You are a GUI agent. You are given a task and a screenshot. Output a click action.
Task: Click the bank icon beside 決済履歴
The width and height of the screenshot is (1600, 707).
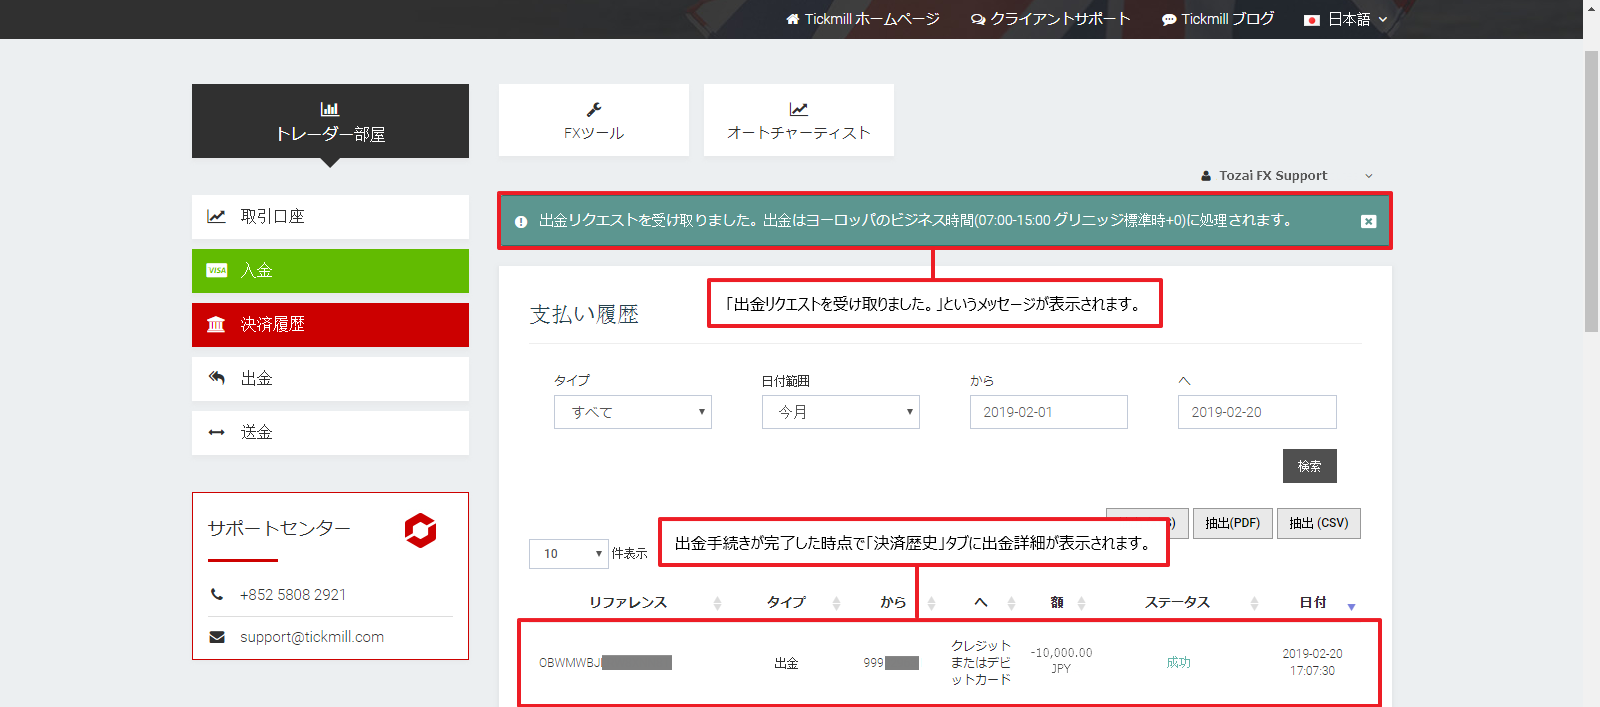pos(216,324)
